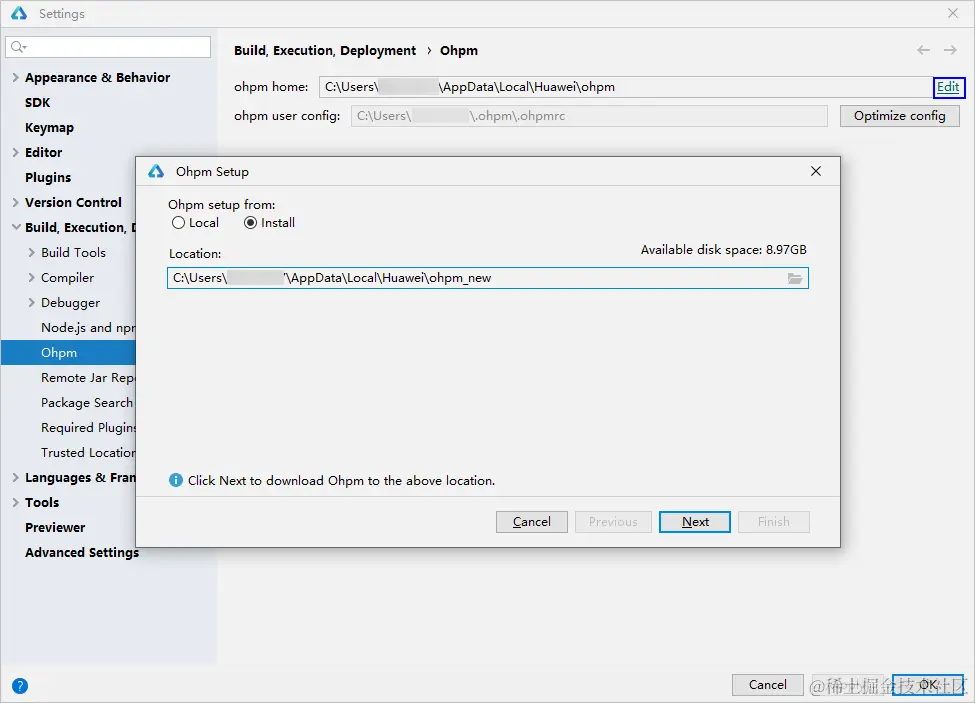This screenshot has width=975, height=703.
Task: Open Advanced Settings page
Action: click(x=81, y=552)
